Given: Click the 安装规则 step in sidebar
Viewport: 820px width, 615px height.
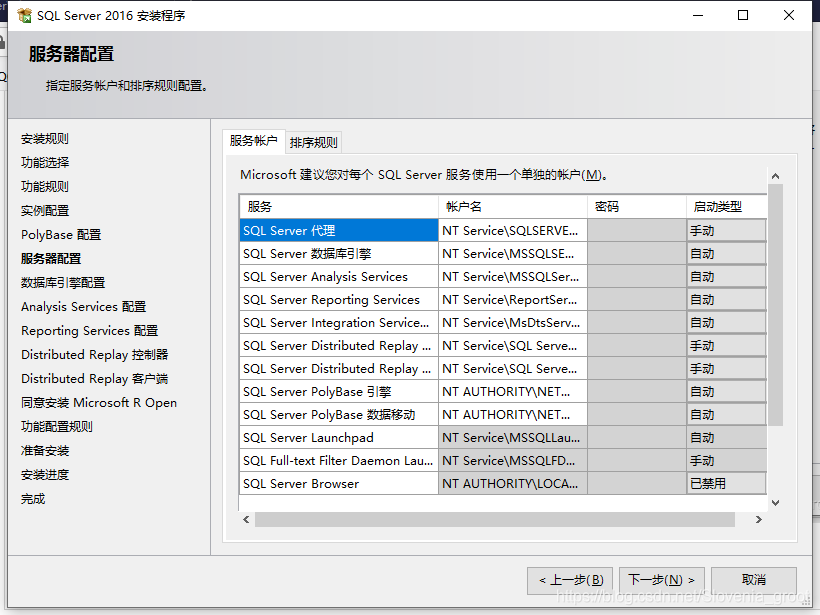Looking at the screenshot, I should [x=45, y=139].
